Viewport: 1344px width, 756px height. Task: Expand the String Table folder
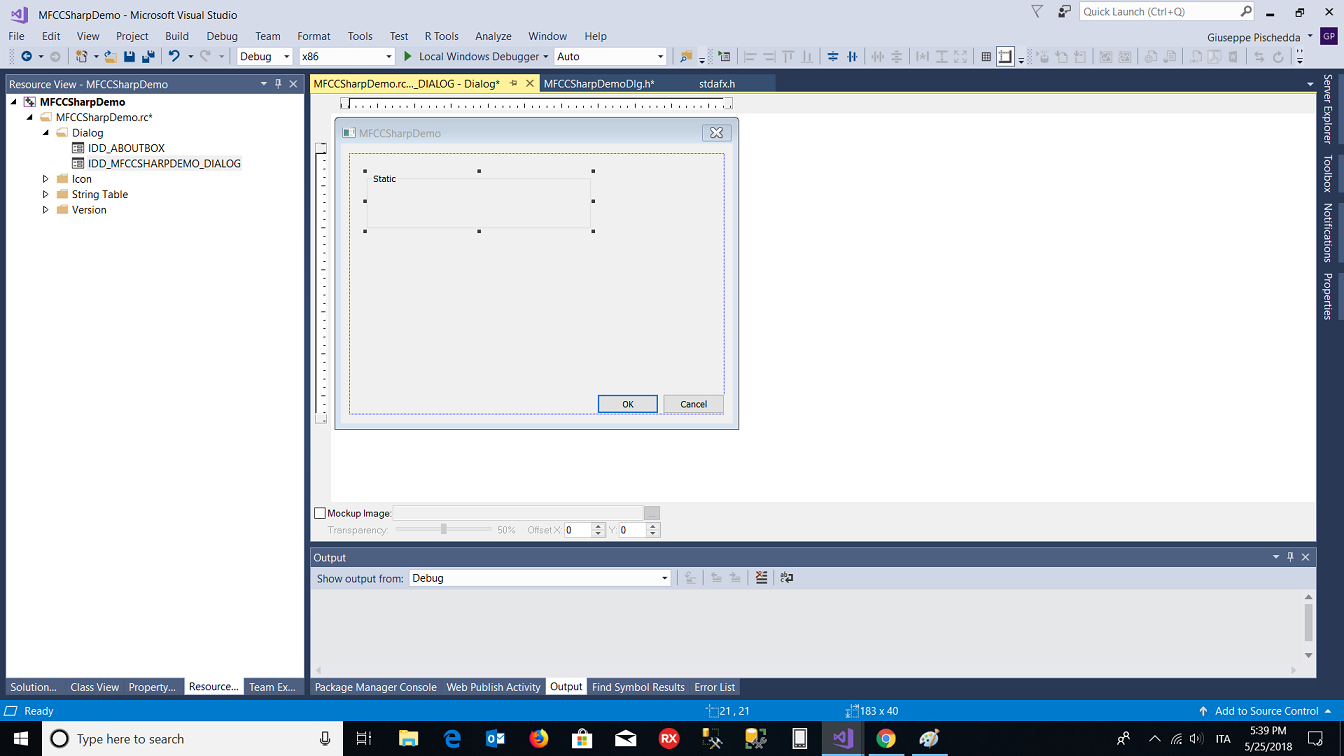tap(46, 195)
